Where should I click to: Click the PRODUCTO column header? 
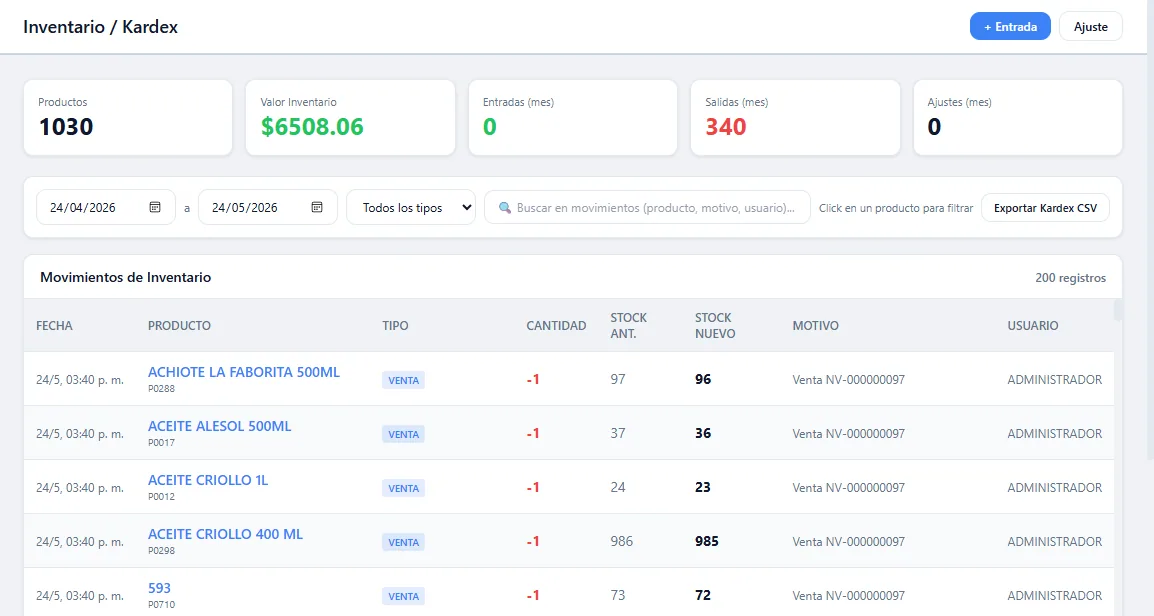coord(179,325)
